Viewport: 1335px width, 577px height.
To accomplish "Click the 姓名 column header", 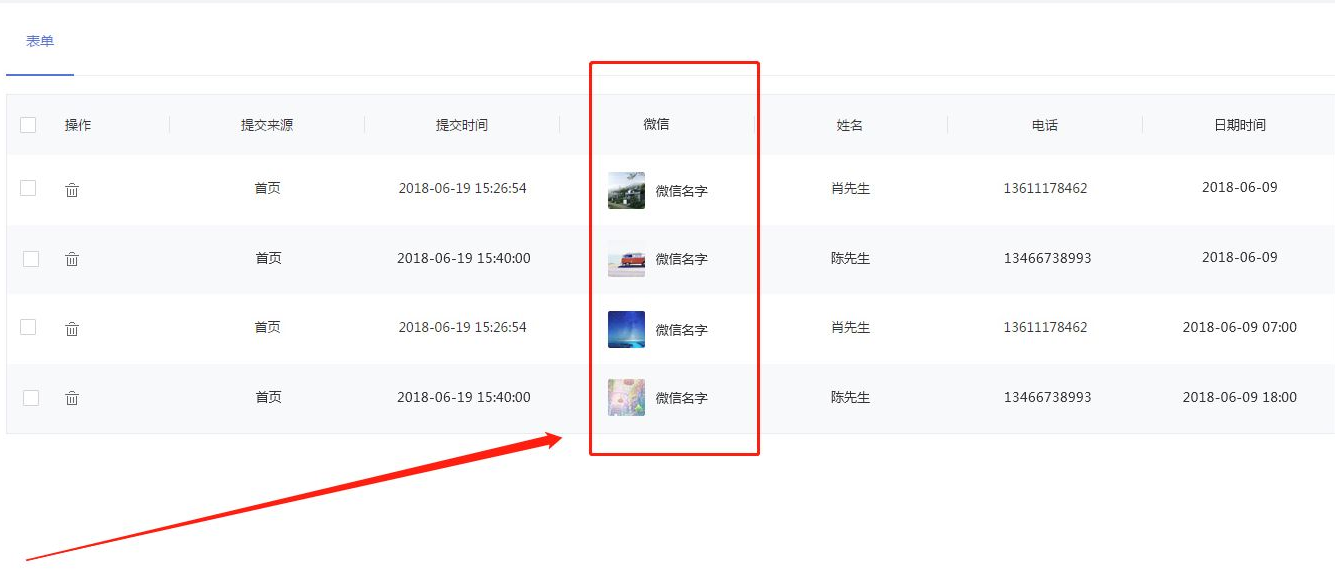I will pos(850,125).
